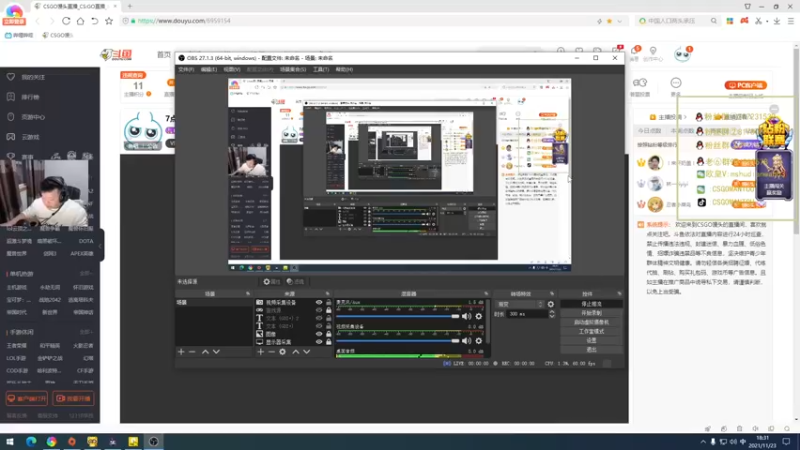Image resolution: width=800 pixels, height=450 pixels.
Task: Open the Douyu user avatar at top right
Action: (x=682, y=54)
